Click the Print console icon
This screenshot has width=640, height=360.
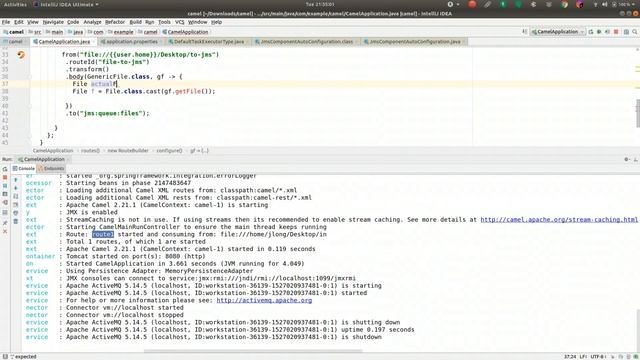[x=16, y=213]
